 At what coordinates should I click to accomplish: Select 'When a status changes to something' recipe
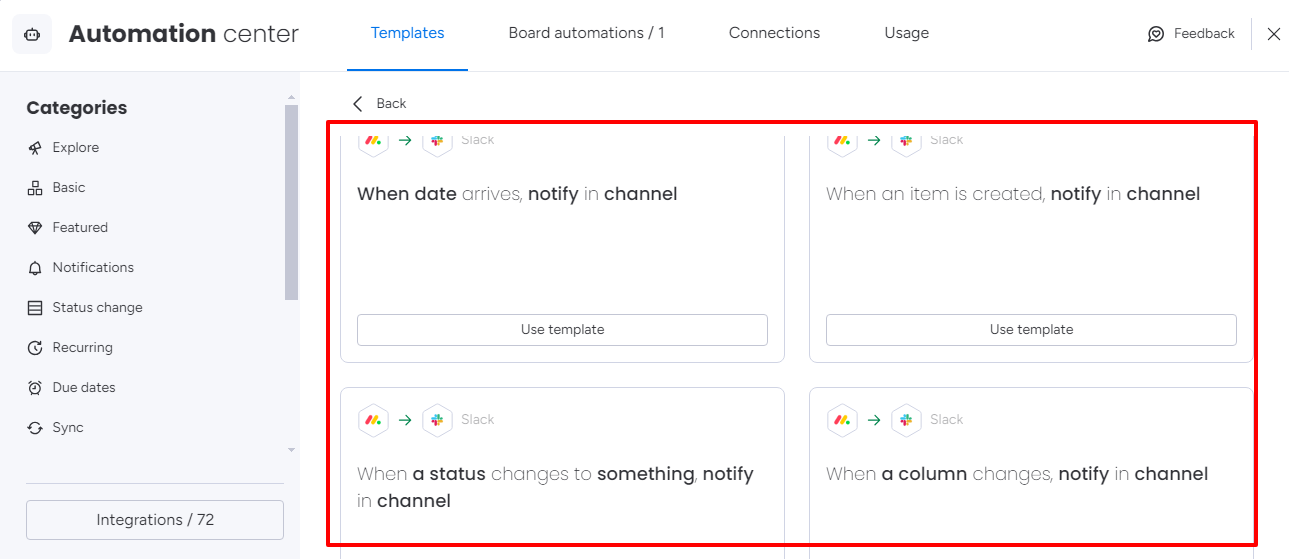pyautogui.click(x=555, y=487)
